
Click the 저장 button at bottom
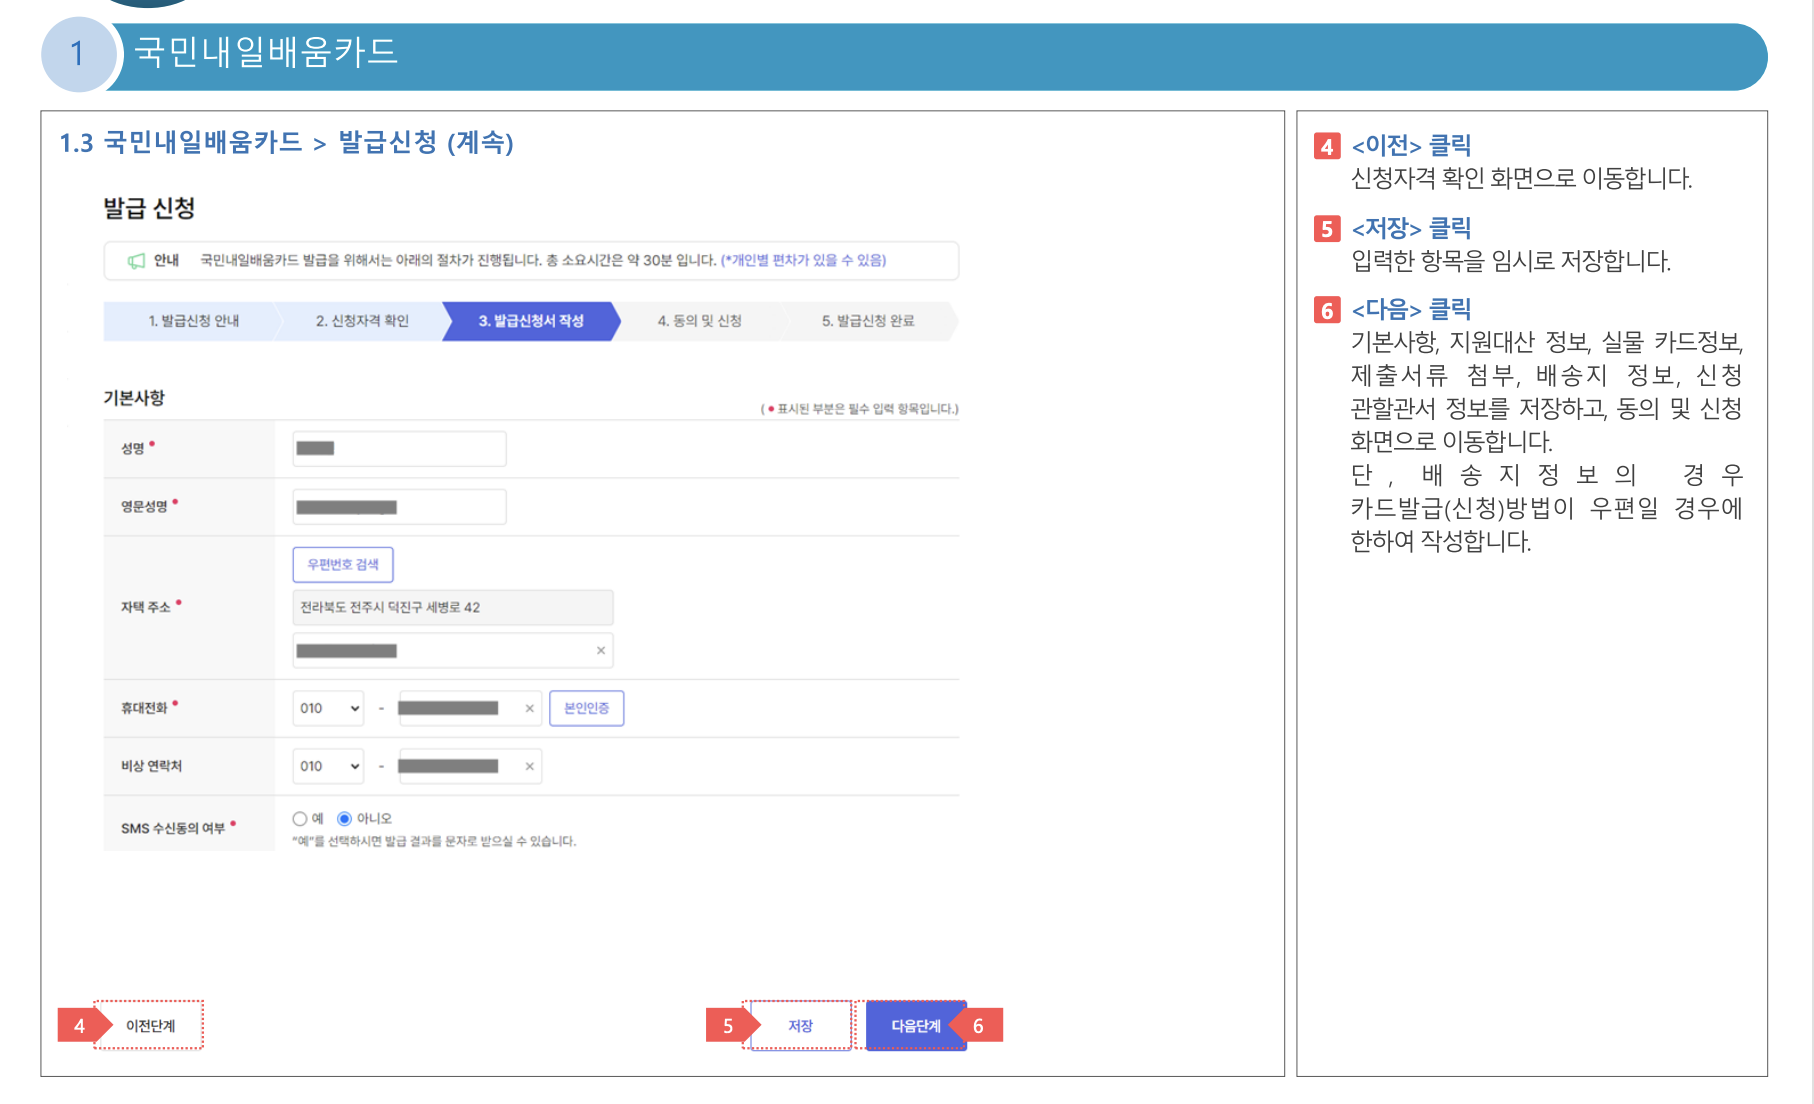(800, 1025)
